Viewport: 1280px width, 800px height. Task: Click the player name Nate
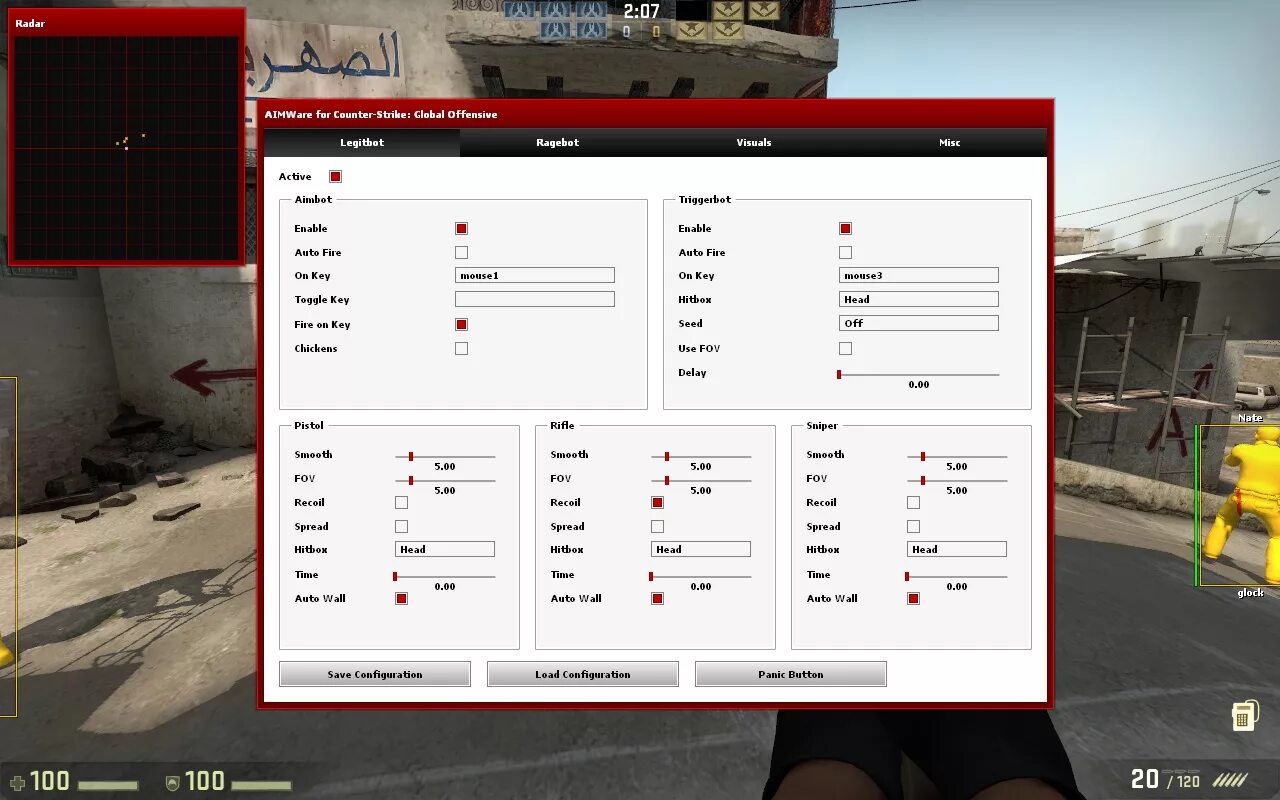1250,418
